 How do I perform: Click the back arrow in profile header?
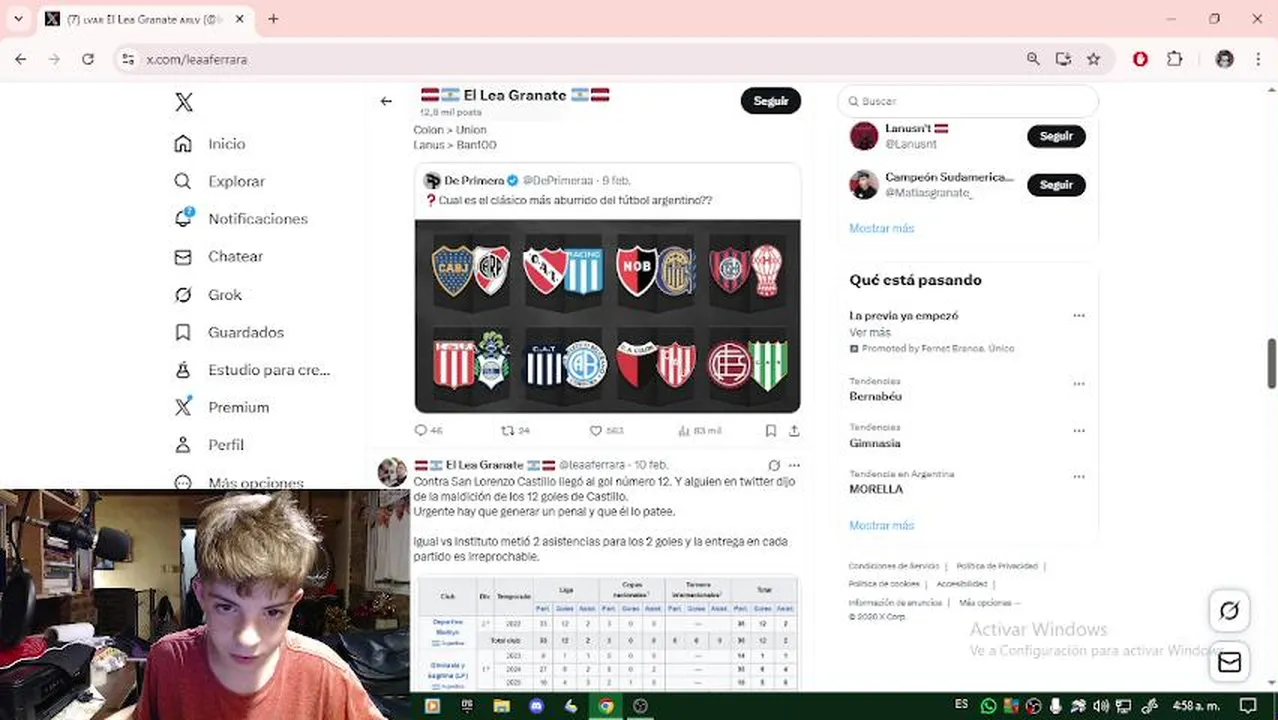(x=386, y=101)
